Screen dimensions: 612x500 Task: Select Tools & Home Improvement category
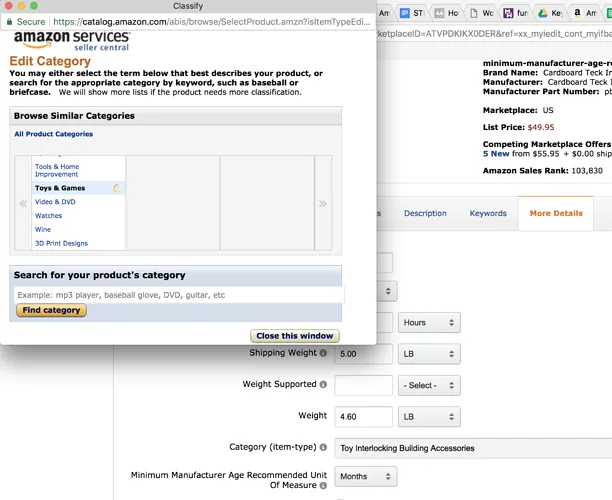pyautogui.click(x=57, y=170)
